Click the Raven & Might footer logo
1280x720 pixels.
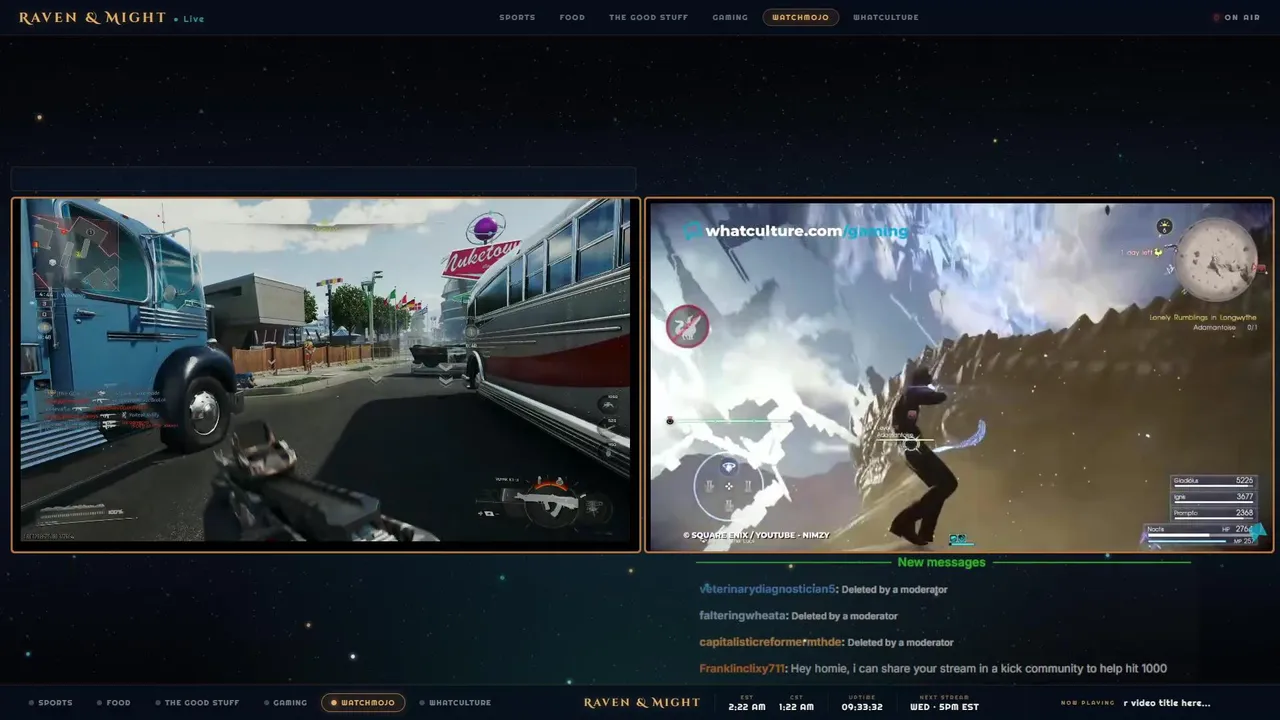(x=642, y=703)
